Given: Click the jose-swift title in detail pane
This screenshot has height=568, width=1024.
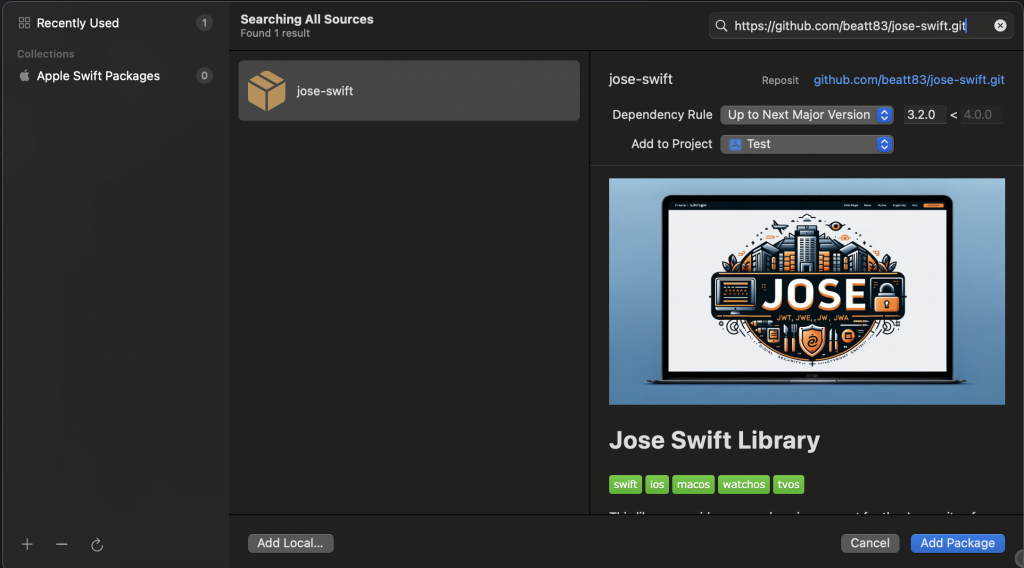Looking at the screenshot, I should (641, 79).
